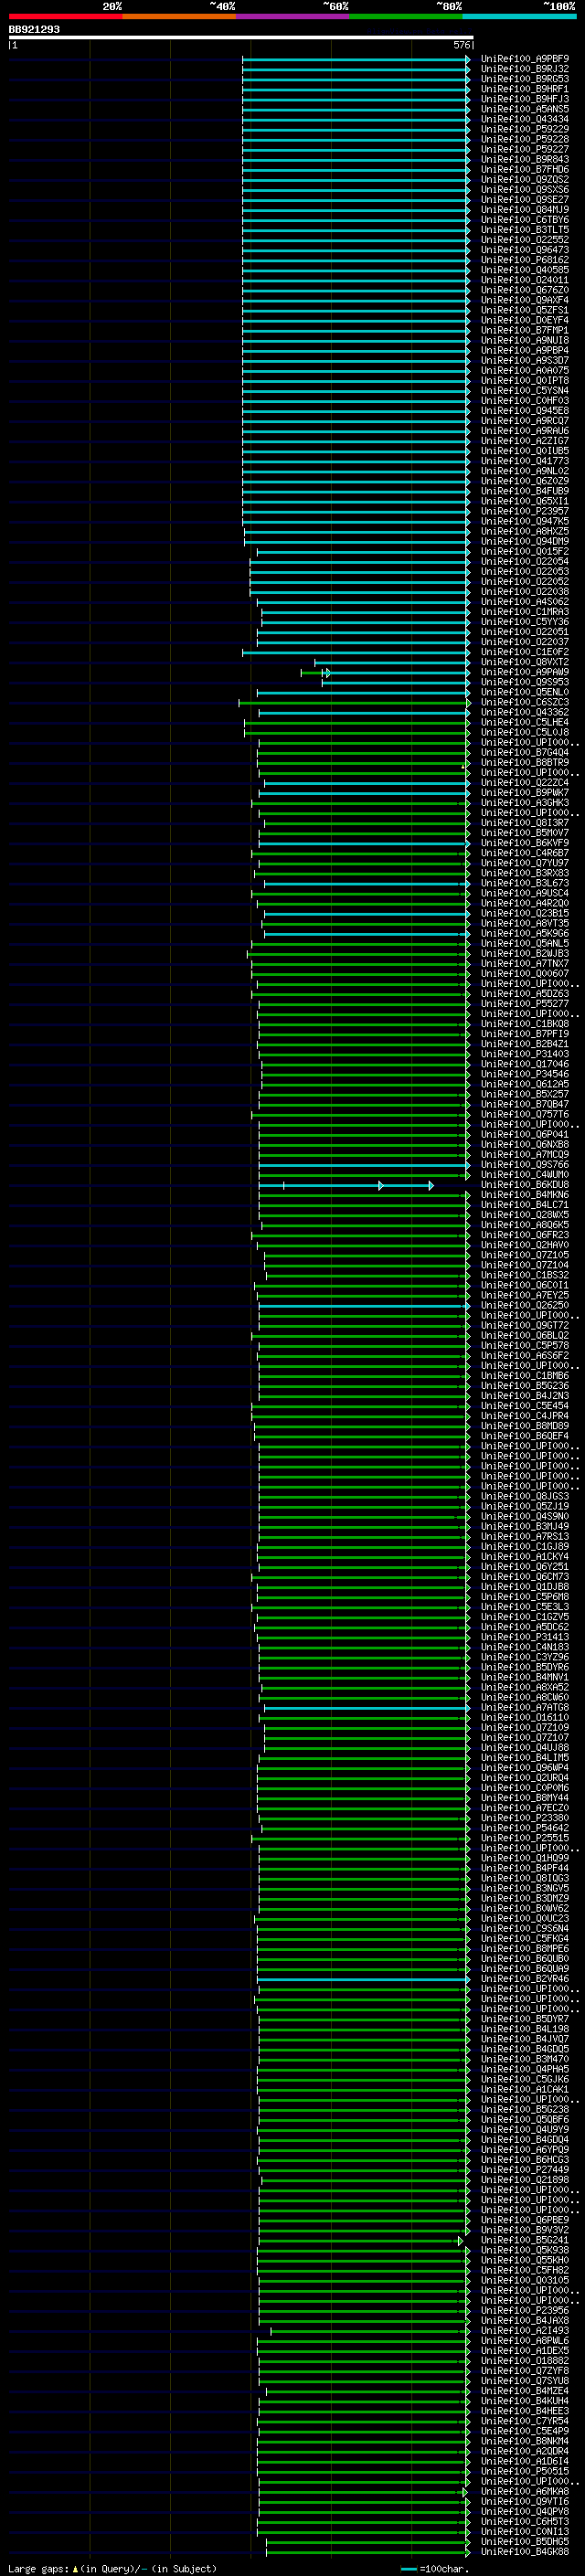Click the UniRef100_Q8VXT2 label

tap(525, 662)
